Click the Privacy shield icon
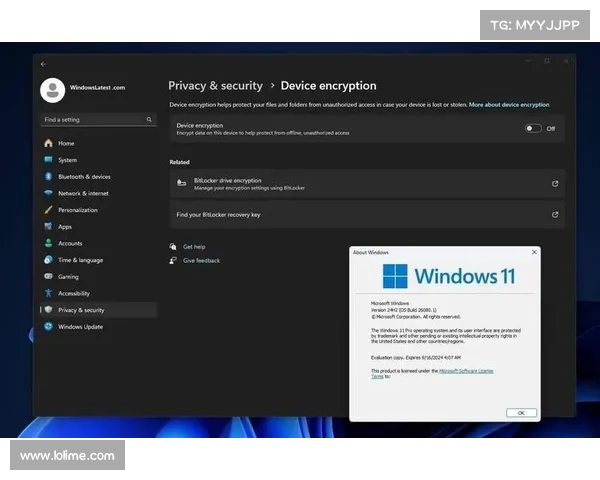This screenshot has width=600, height=480. click(48, 310)
